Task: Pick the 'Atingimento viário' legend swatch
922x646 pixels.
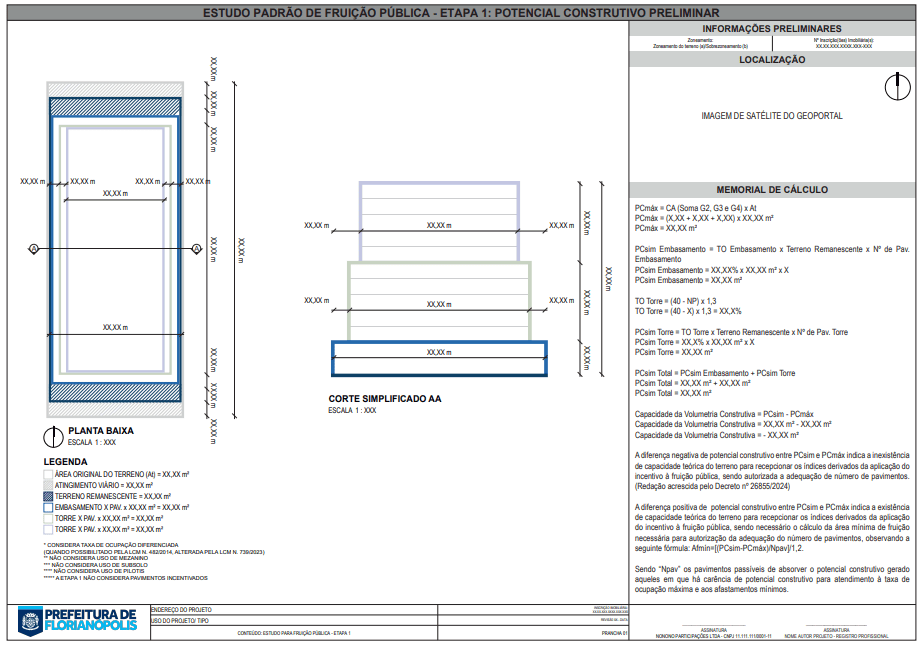Action: tap(48, 486)
